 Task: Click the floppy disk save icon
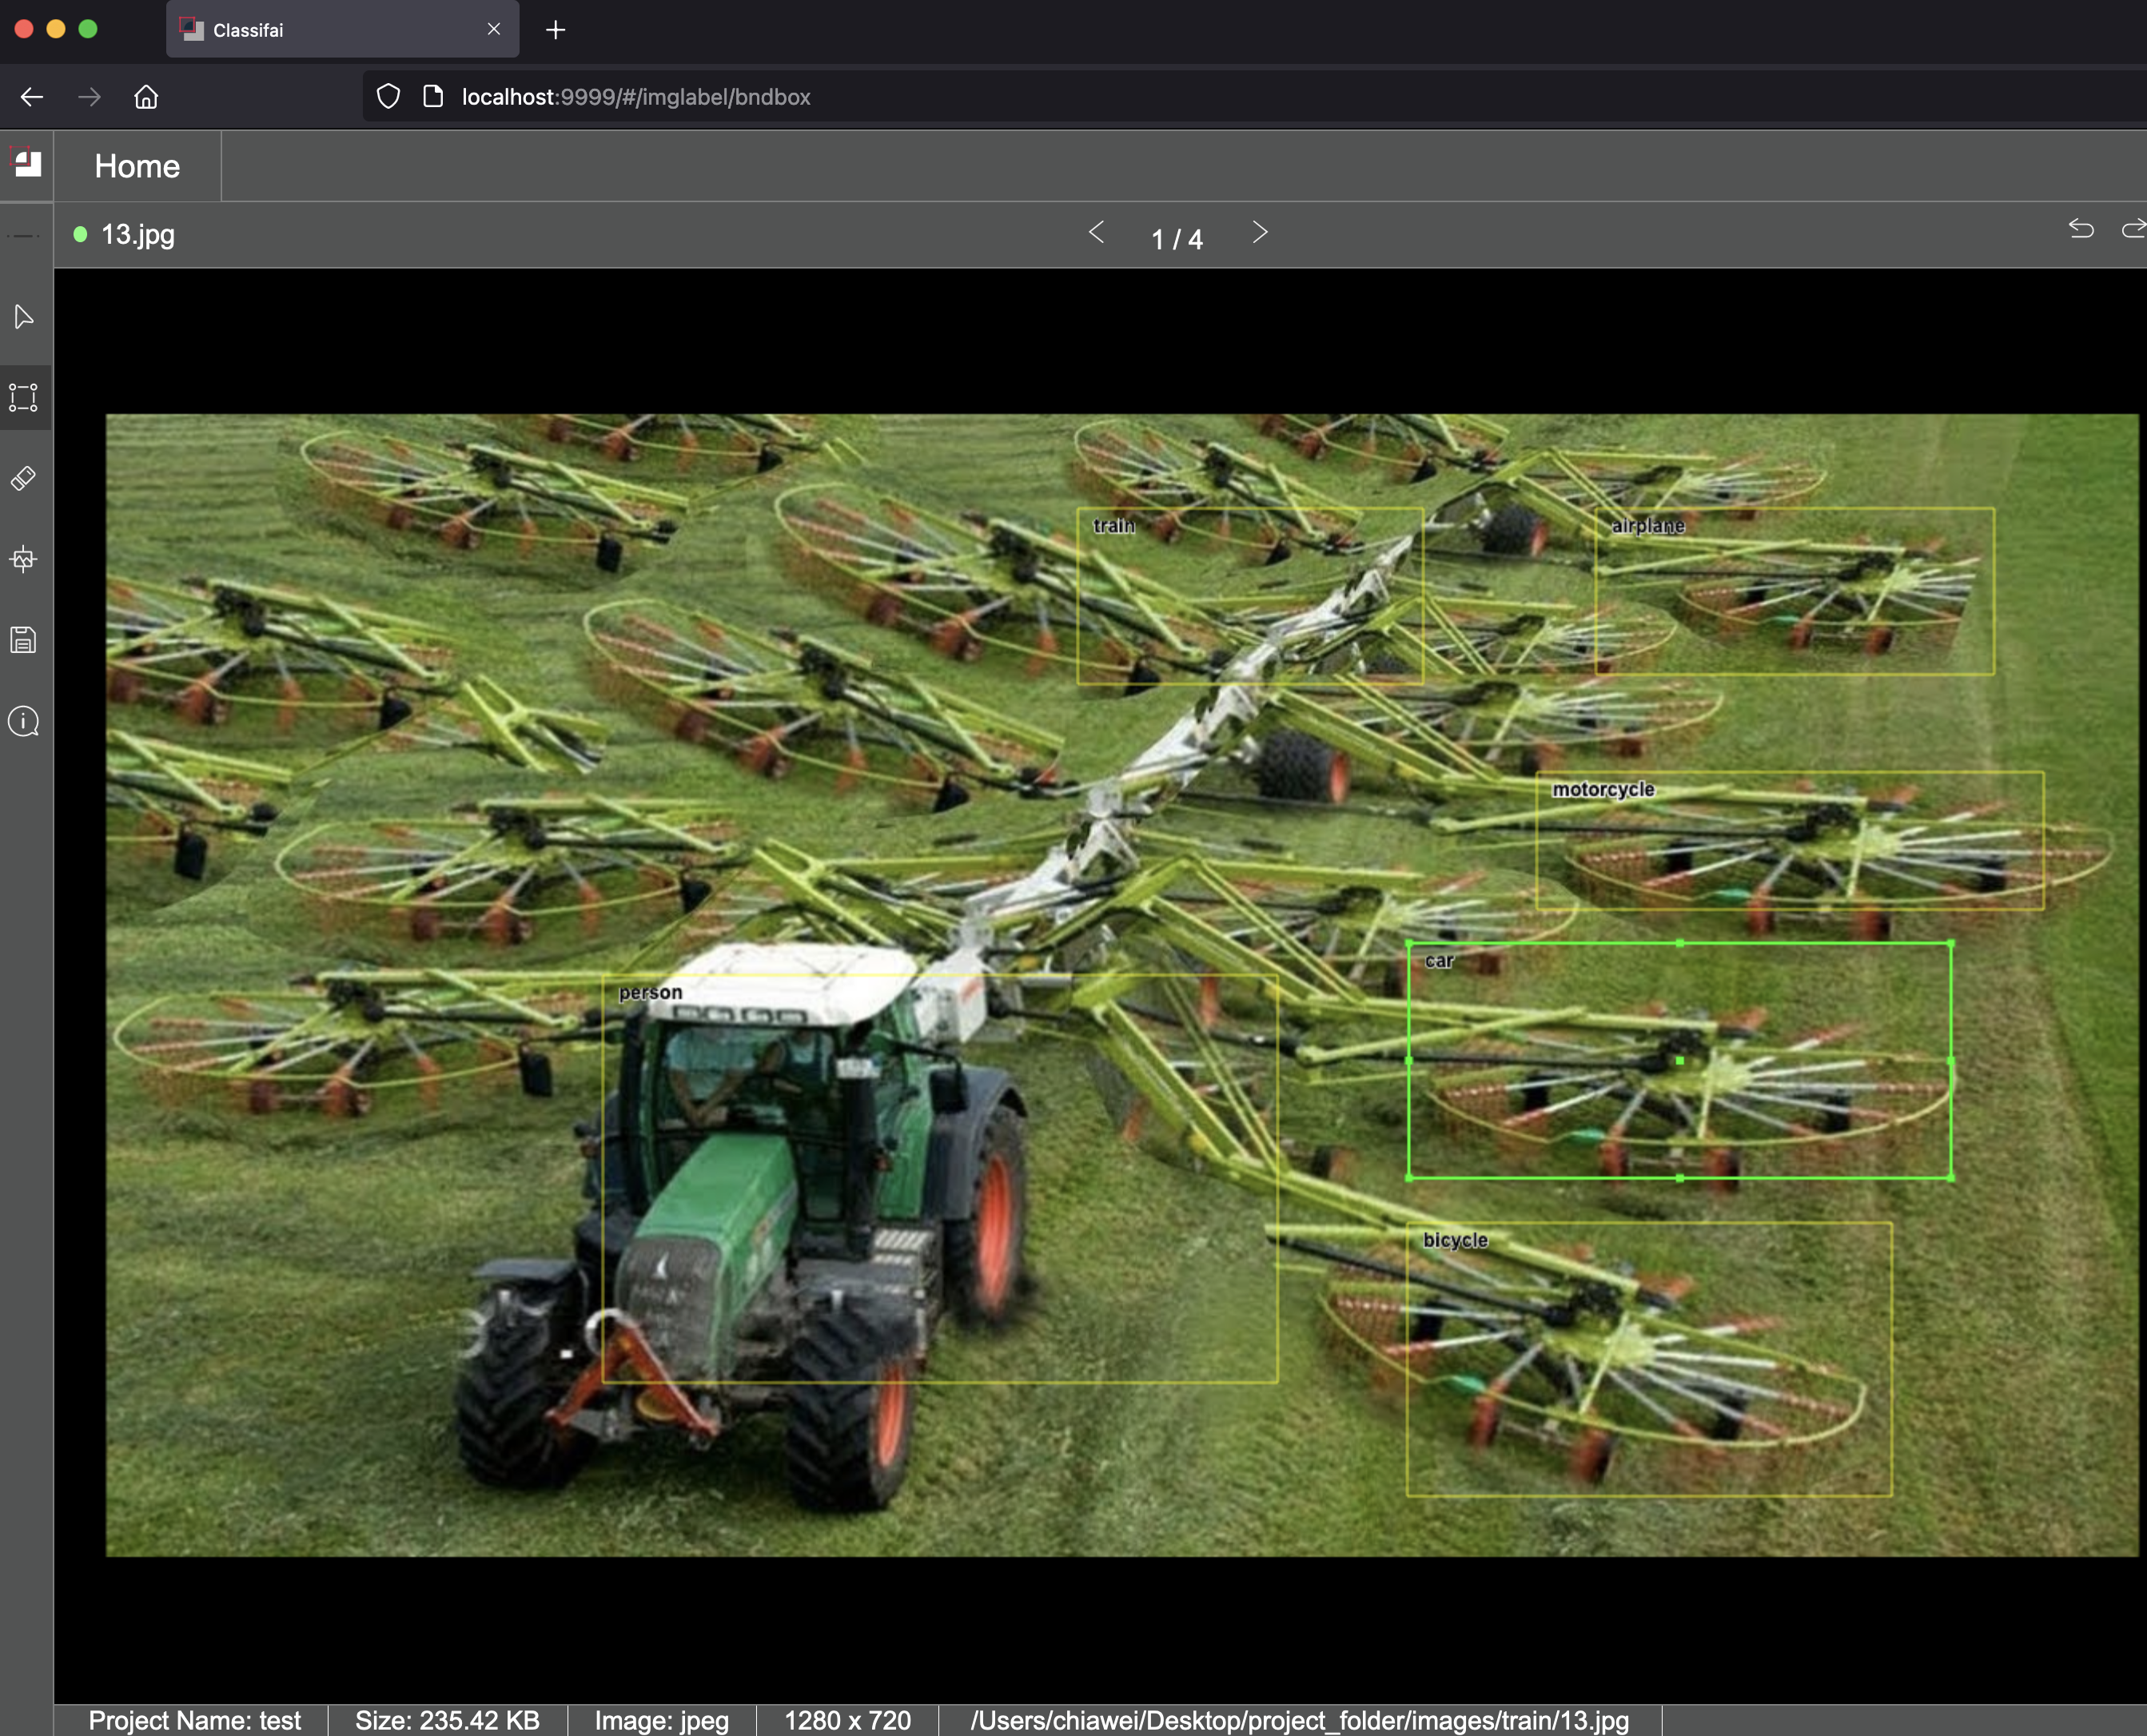click(x=24, y=640)
